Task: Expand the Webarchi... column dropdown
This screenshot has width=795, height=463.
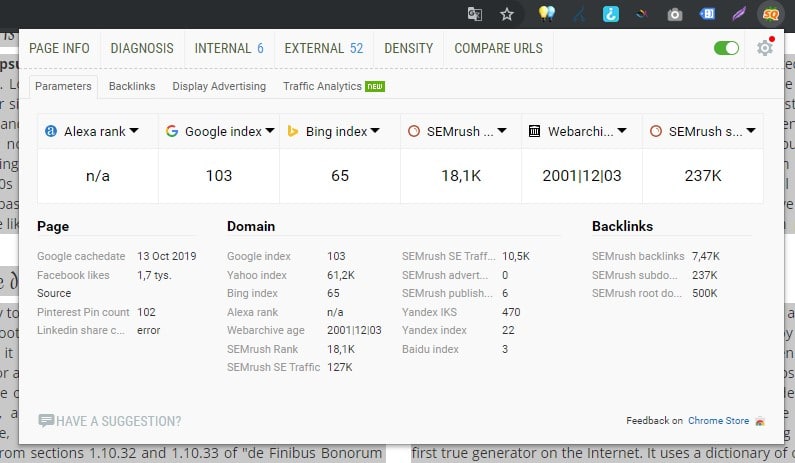Action: 622,131
